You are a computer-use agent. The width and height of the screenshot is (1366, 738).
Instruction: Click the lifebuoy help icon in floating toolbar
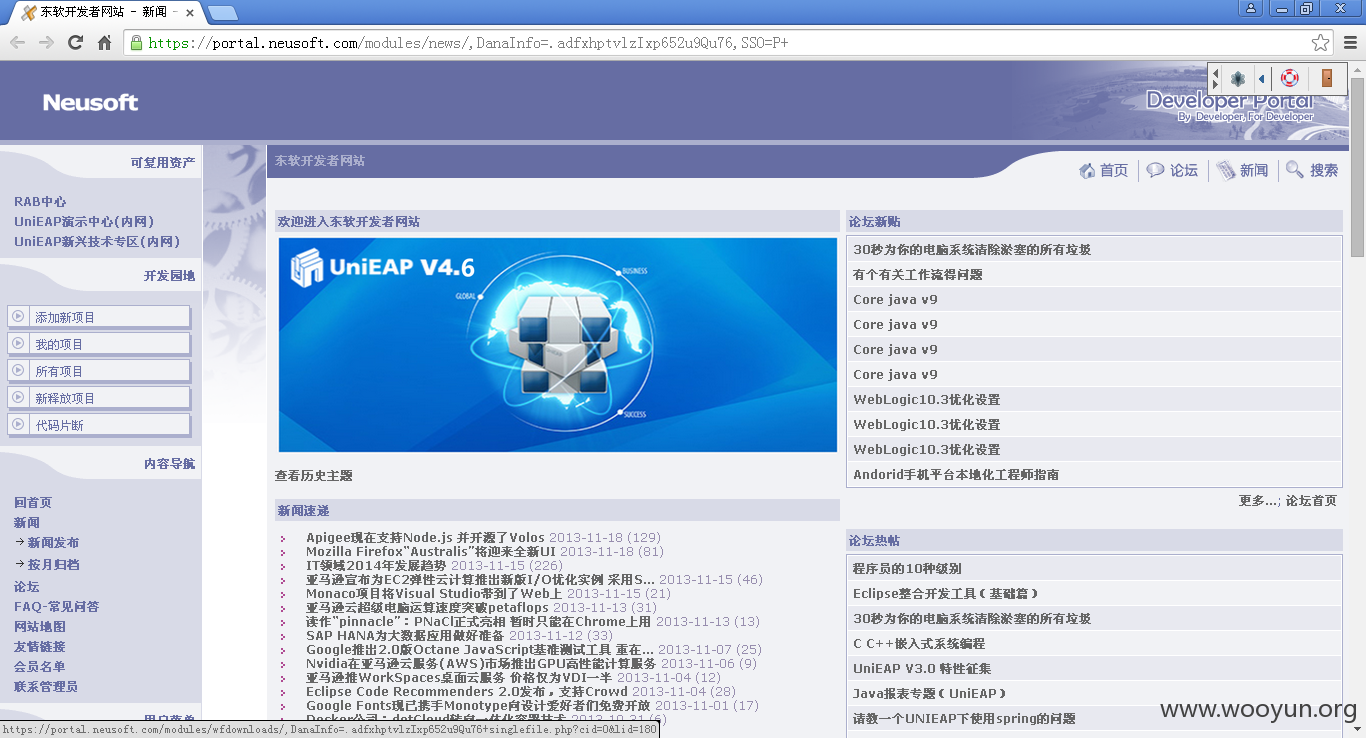point(1290,78)
